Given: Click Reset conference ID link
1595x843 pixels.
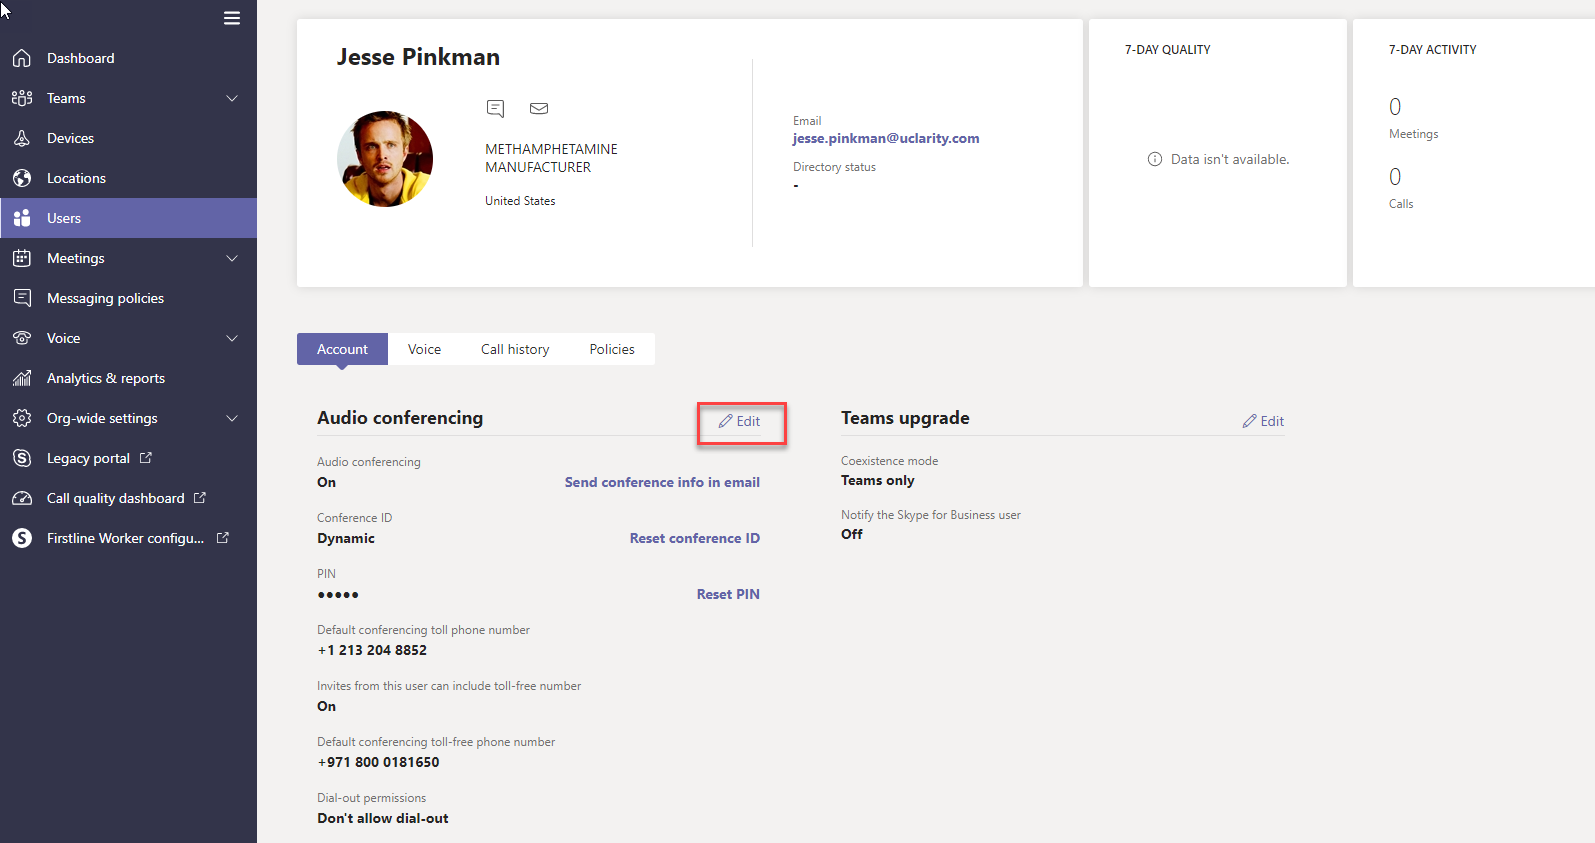Looking at the screenshot, I should 695,538.
